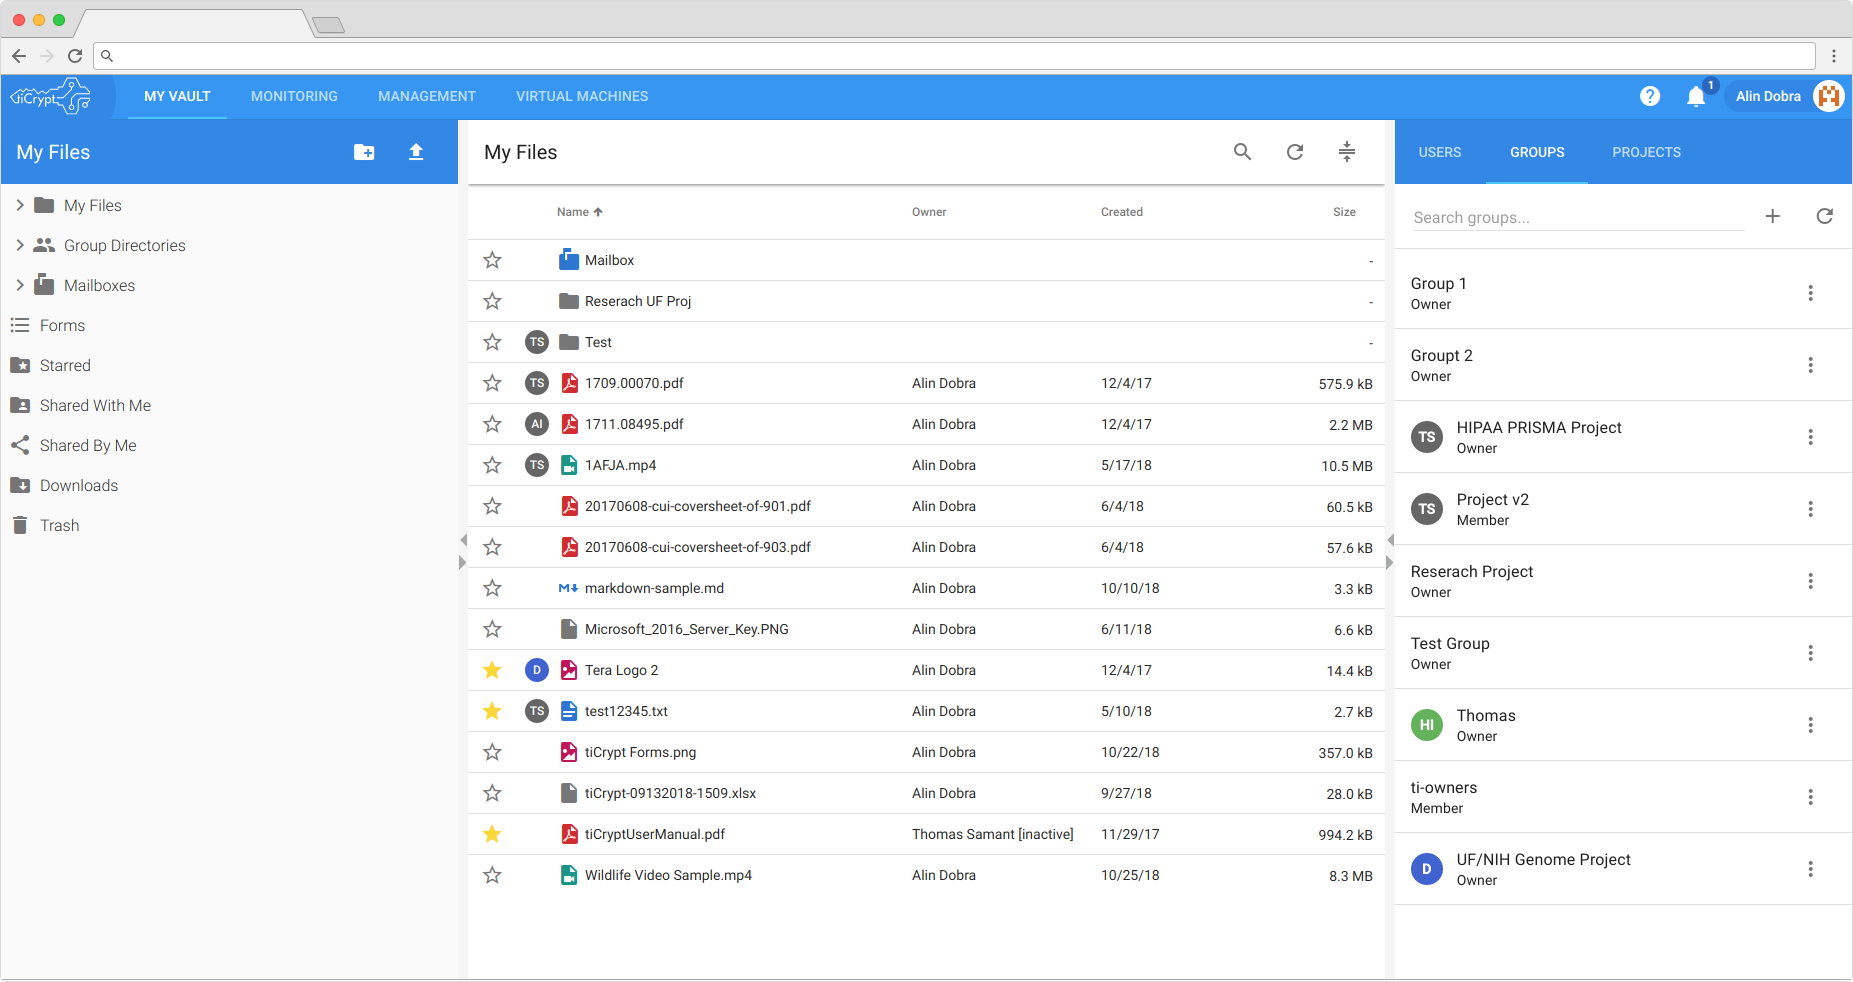The image size is (1853, 982).
Task: Open the notifications bell
Action: [1696, 96]
